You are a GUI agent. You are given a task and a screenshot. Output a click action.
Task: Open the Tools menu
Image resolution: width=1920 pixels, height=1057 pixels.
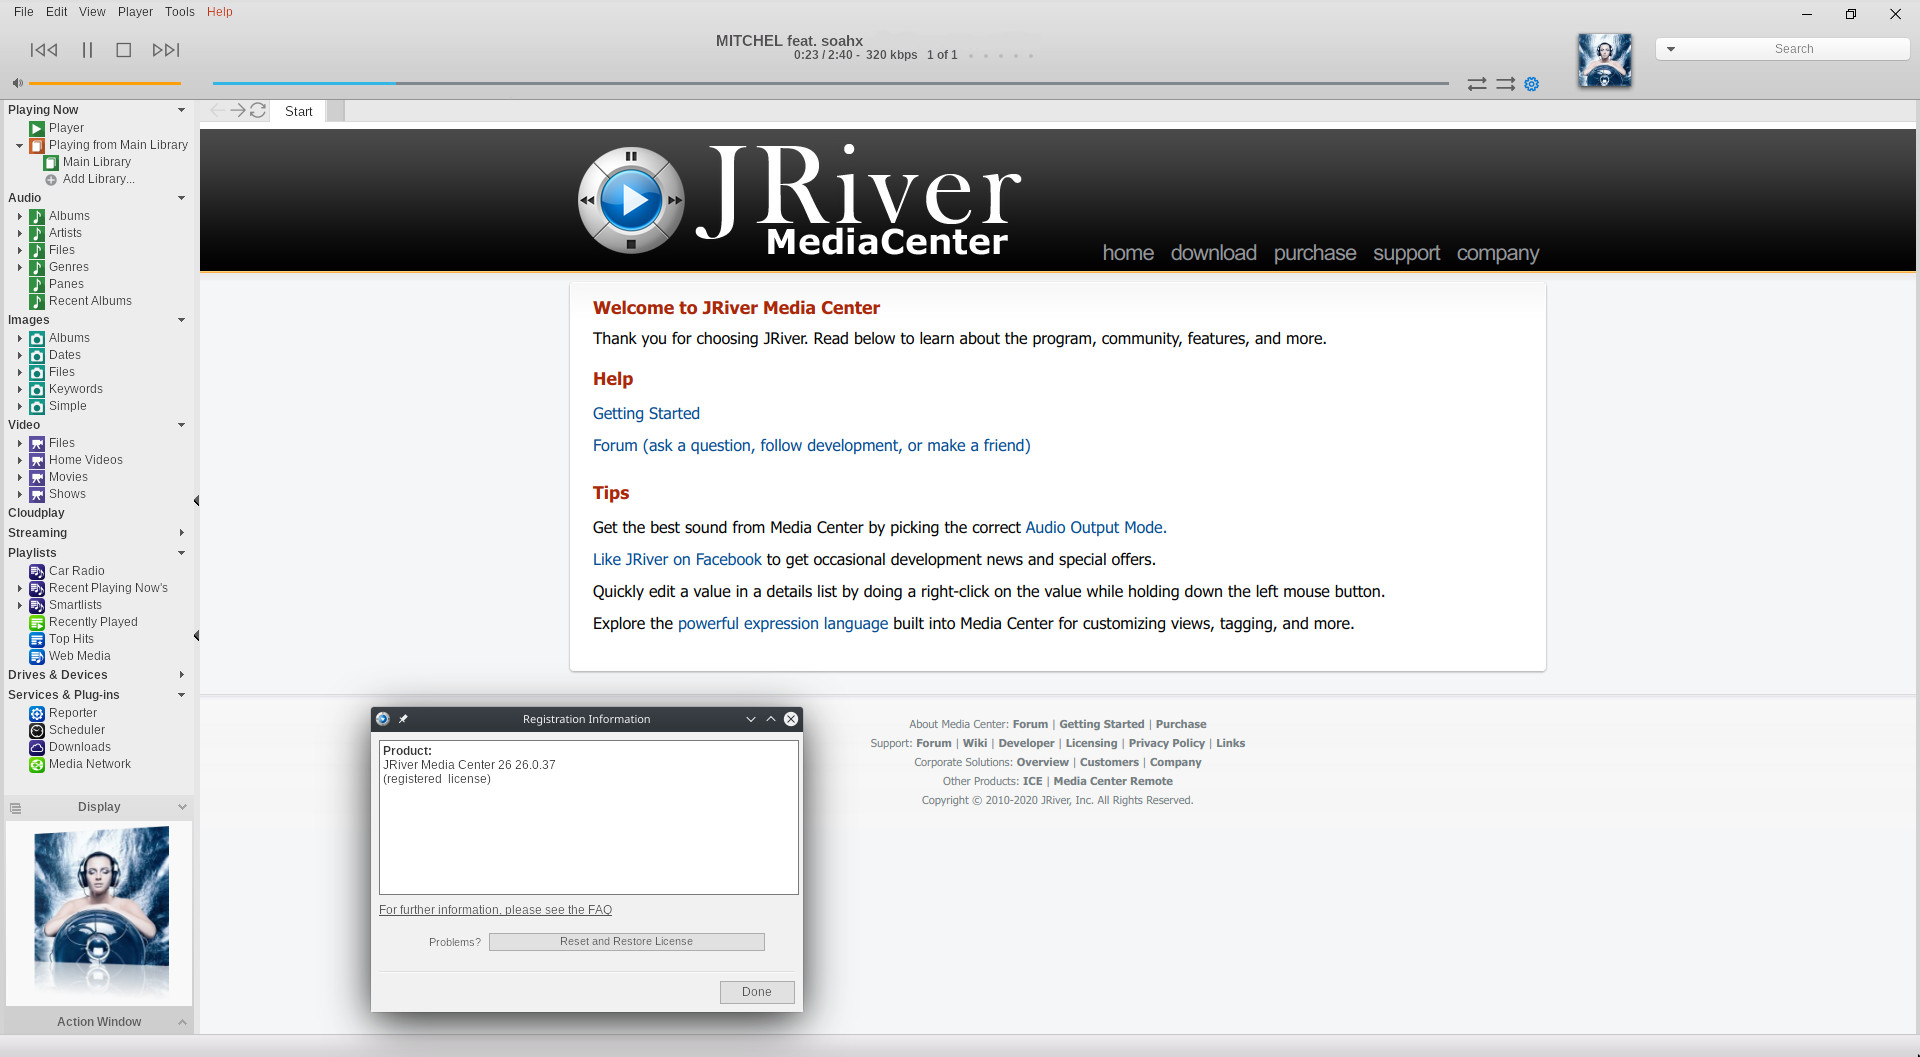click(x=180, y=12)
